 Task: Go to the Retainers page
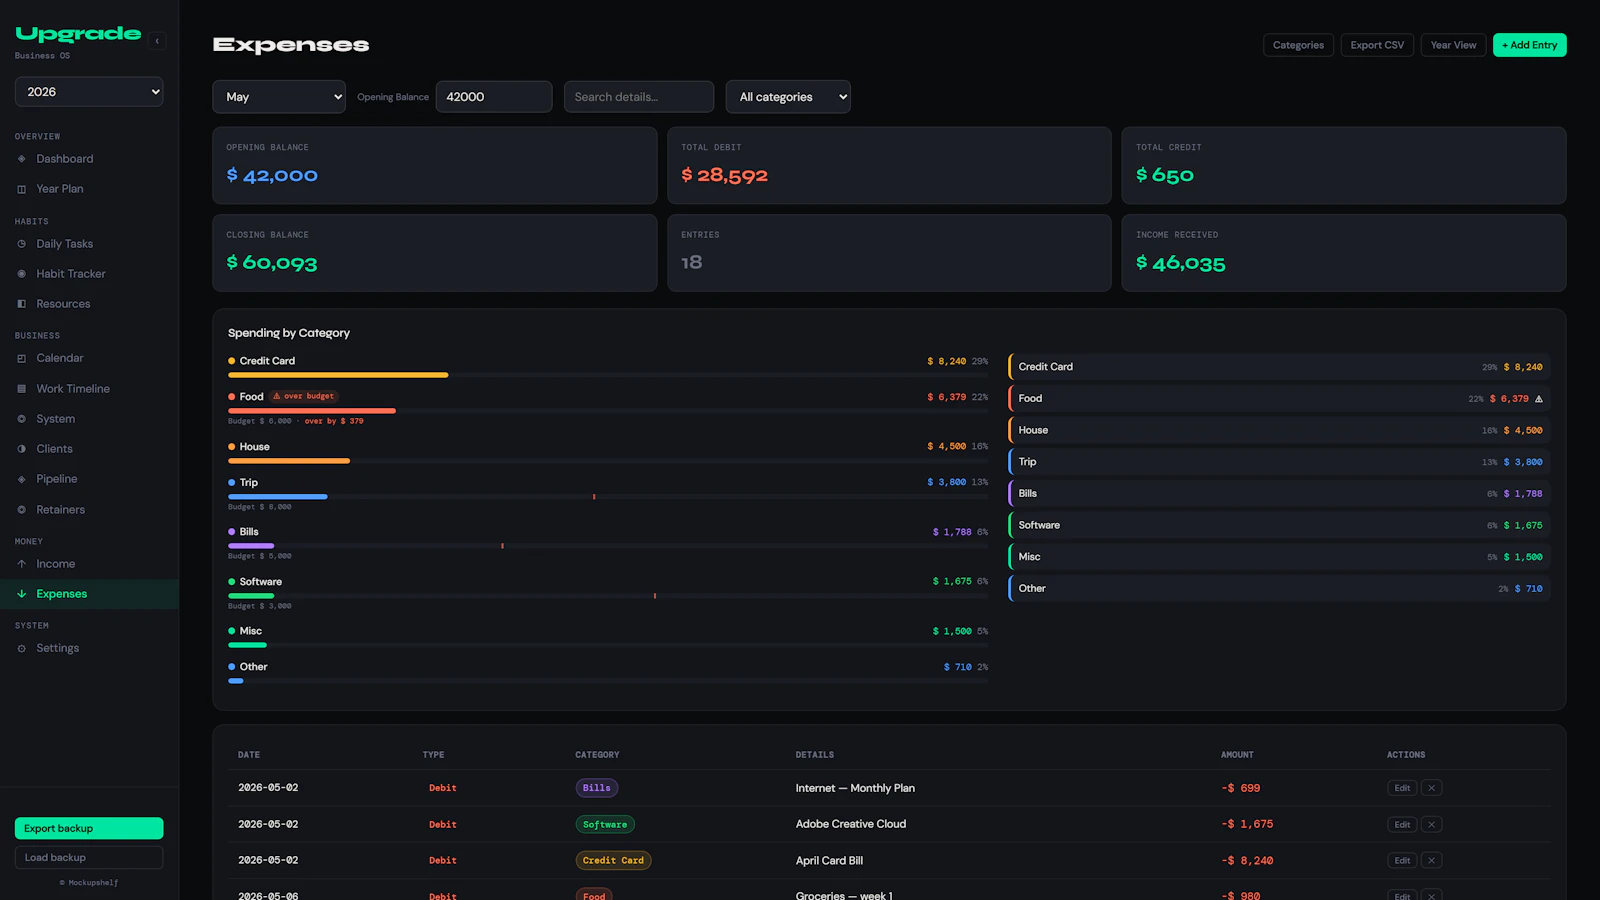click(x=60, y=510)
